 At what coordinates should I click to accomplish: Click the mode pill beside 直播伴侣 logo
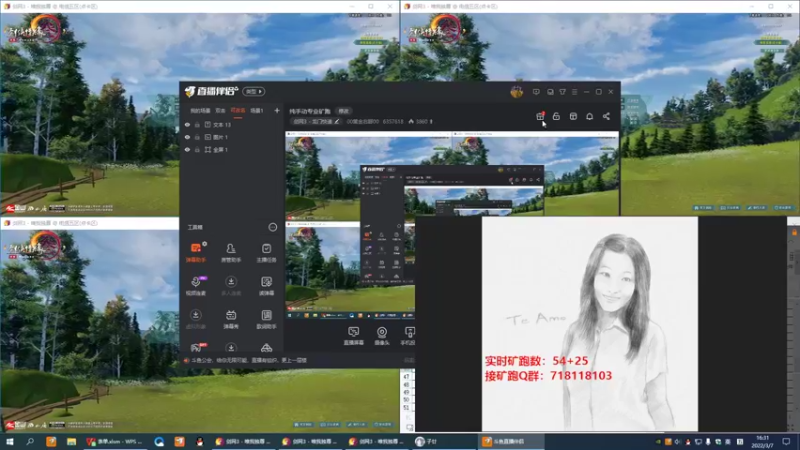(x=254, y=91)
